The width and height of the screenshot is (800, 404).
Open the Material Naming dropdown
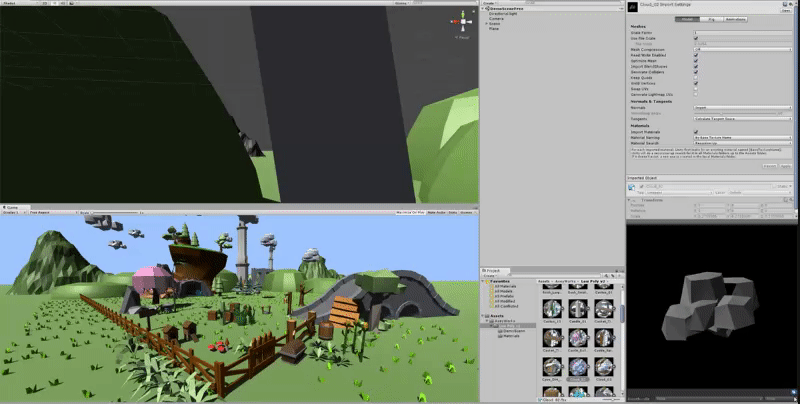[x=743, y=138]
